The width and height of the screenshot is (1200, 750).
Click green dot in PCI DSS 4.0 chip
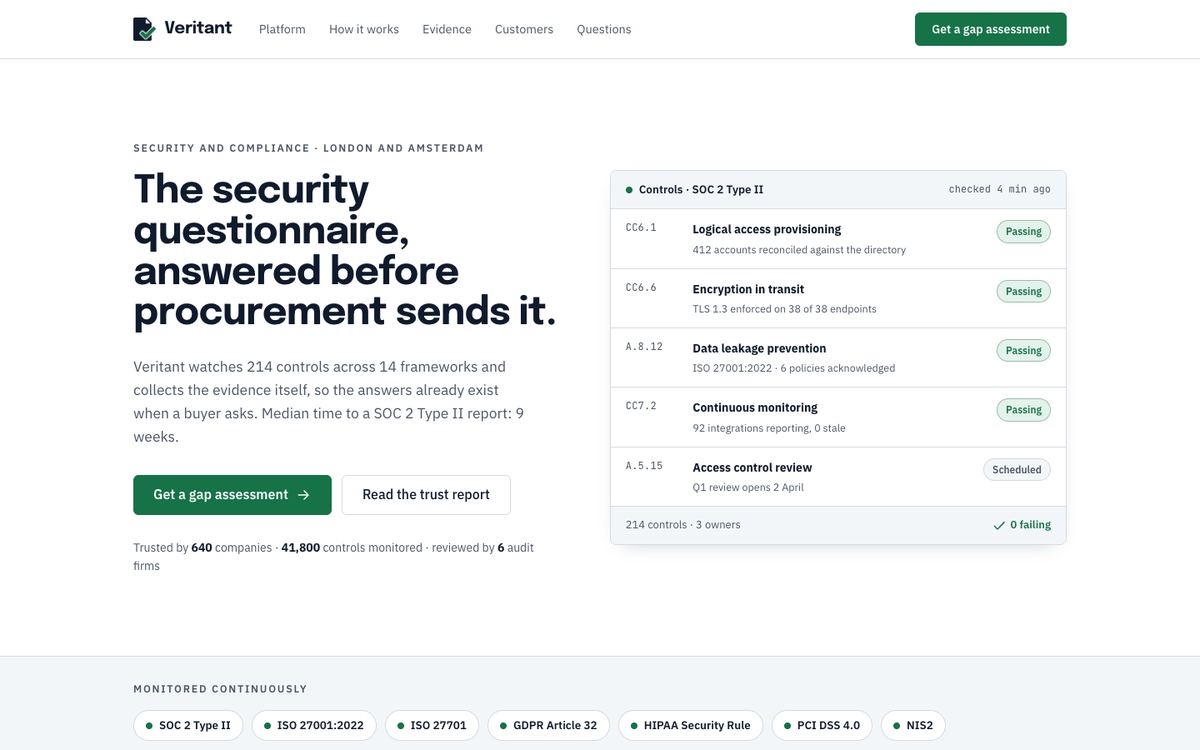click(x=788, y=726)
